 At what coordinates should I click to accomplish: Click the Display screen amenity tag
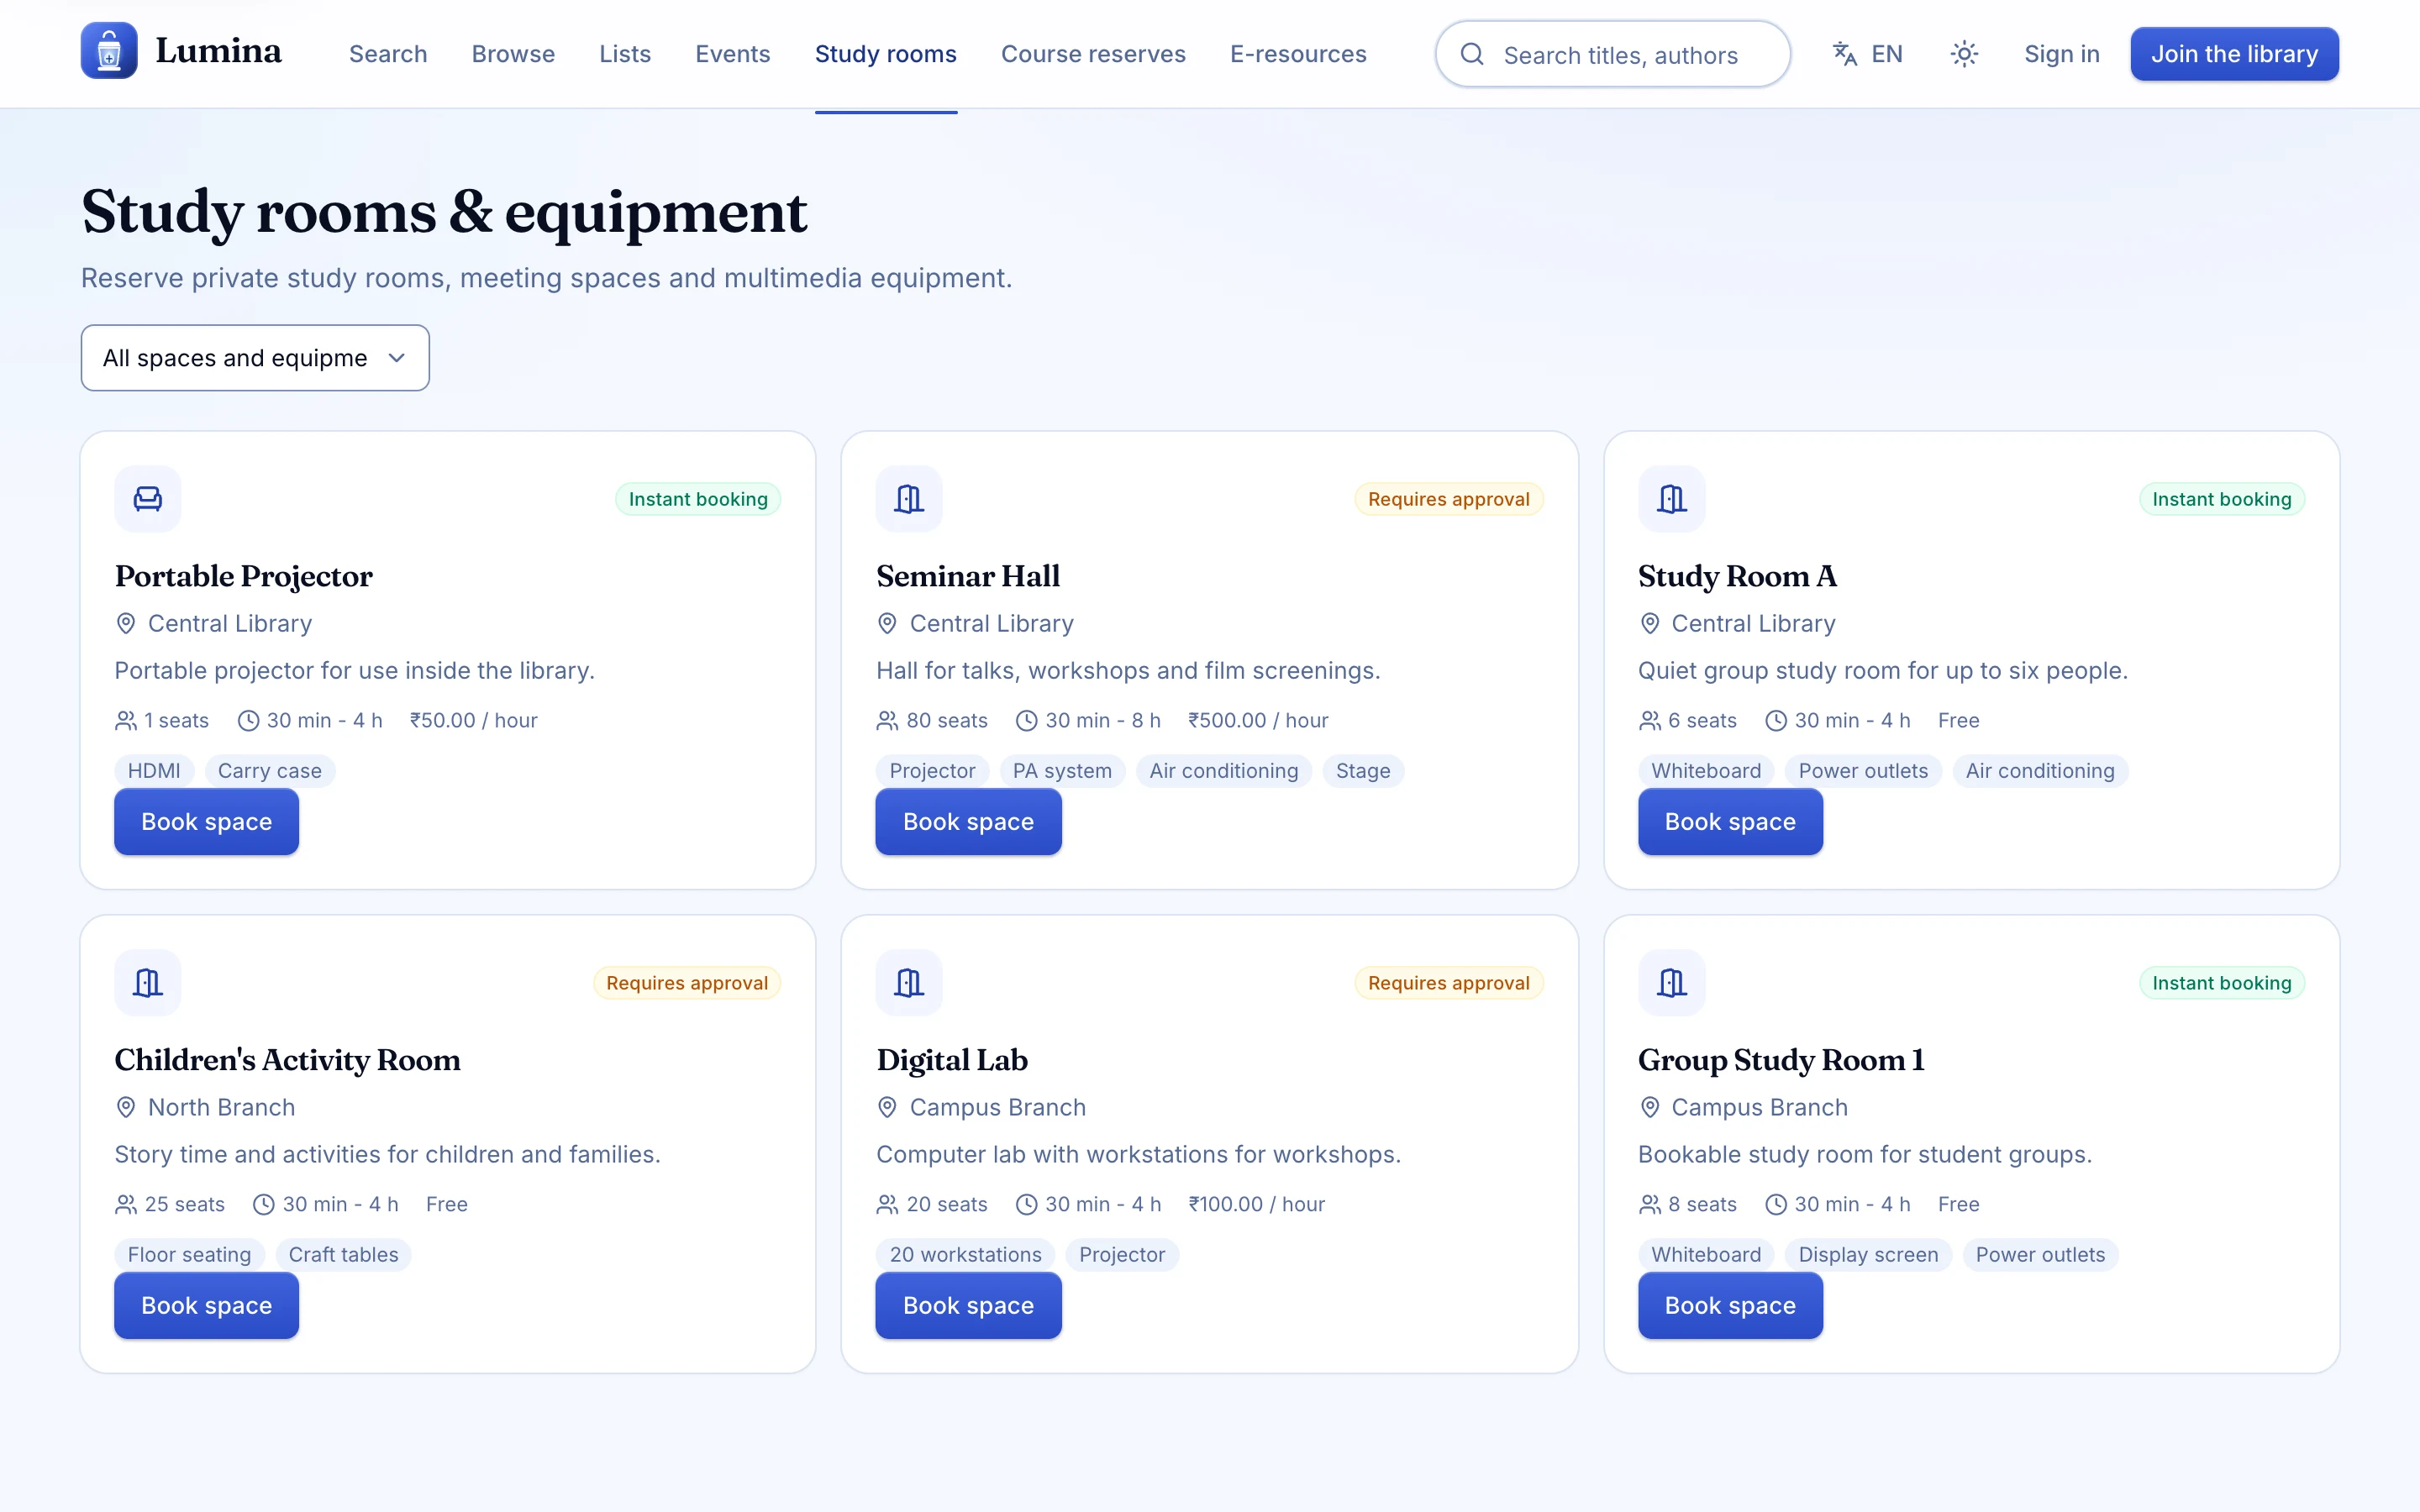[1868, 1255]
